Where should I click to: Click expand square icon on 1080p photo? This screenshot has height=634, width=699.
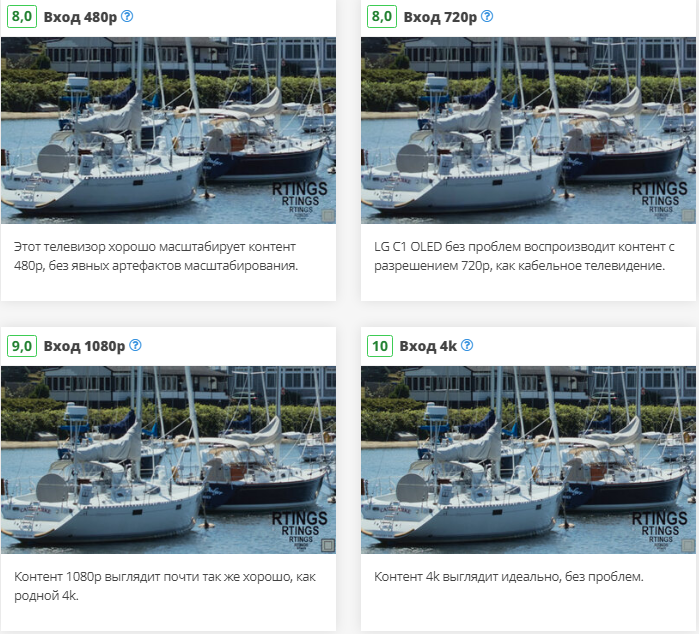(x=328, y=545)
